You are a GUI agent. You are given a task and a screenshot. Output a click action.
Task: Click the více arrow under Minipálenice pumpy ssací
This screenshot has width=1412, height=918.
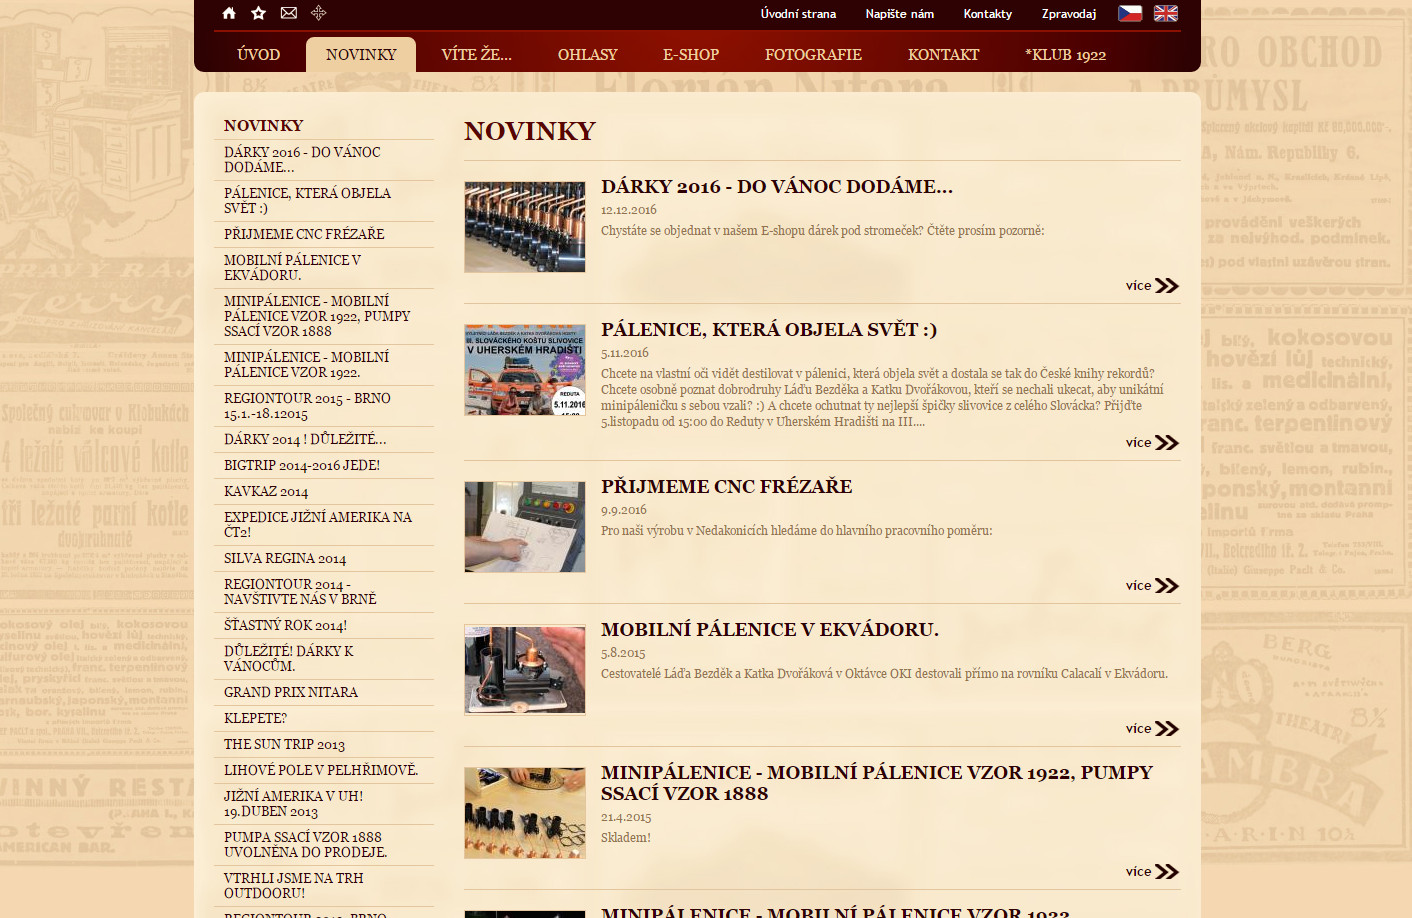pos(1167,872)
